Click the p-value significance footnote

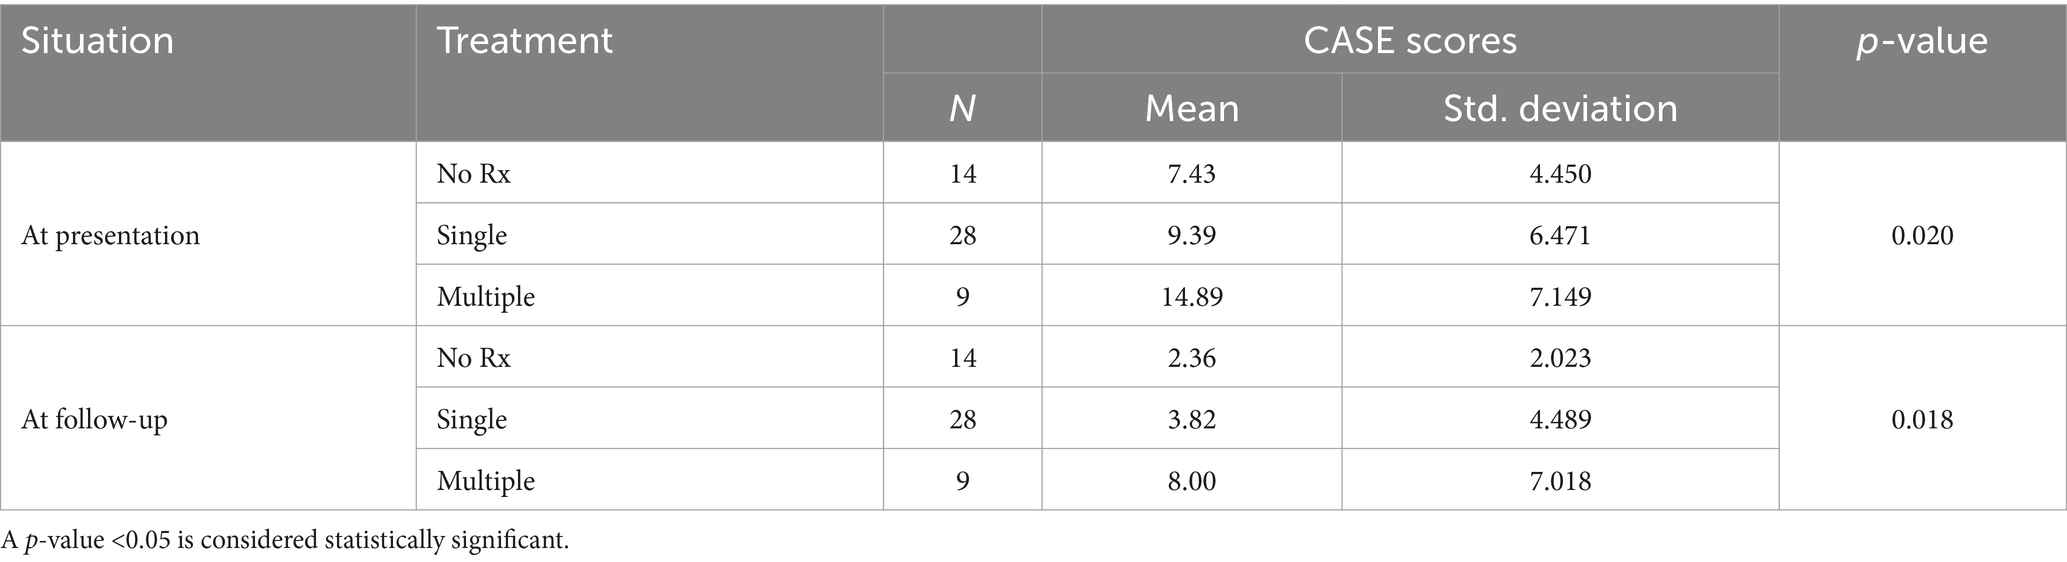(285, 541)
